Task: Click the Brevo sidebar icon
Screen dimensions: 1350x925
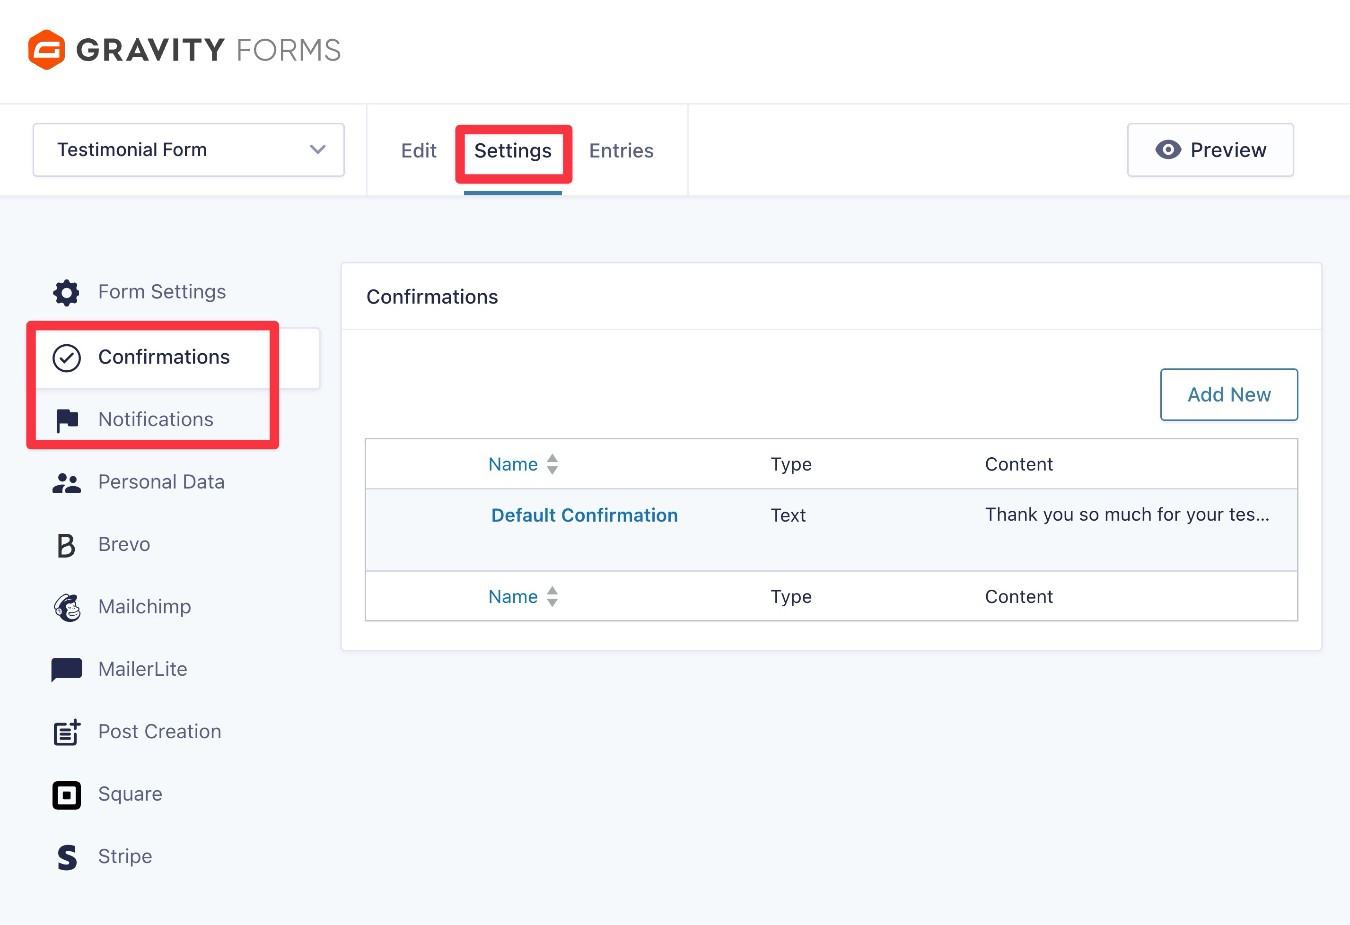Action: (x=66, y=544)
